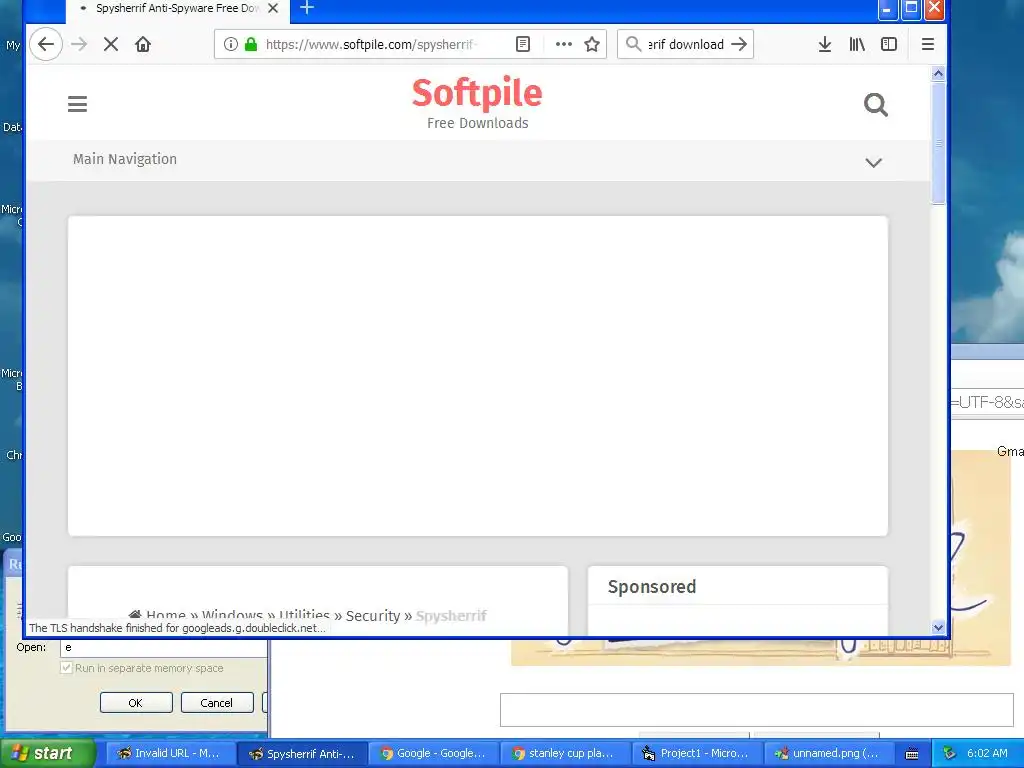
Task: Click the keyboard icon in system tray
Action: click(912, 754)
